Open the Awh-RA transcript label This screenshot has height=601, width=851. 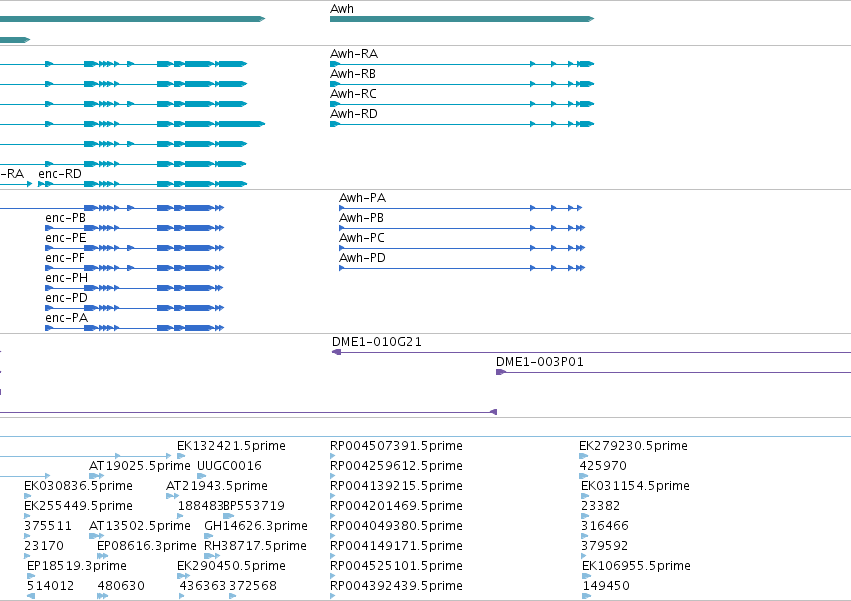(x=354, y=54)
